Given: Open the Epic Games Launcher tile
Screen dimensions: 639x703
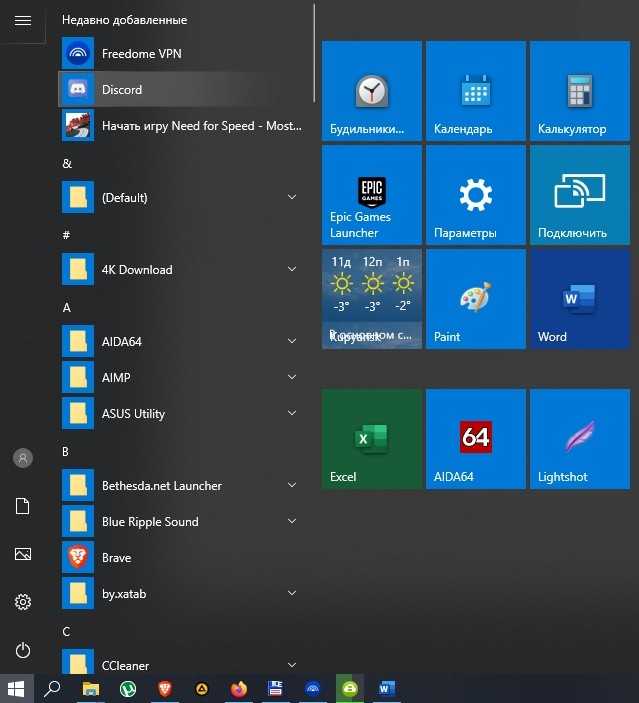Looking at the screenshot, I should (372, 195).
